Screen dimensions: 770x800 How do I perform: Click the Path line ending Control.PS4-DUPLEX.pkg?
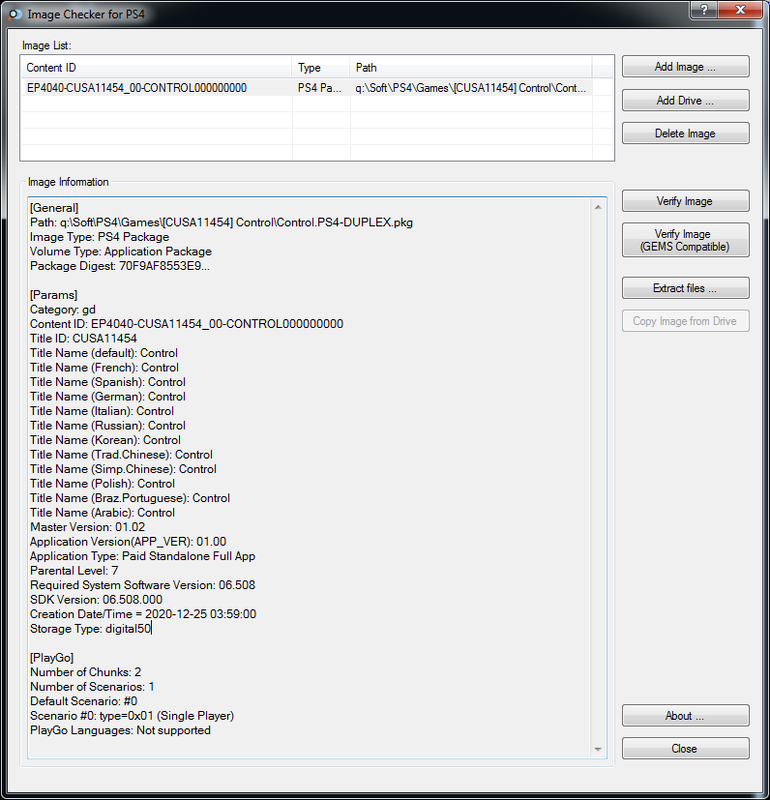point(221,222)
